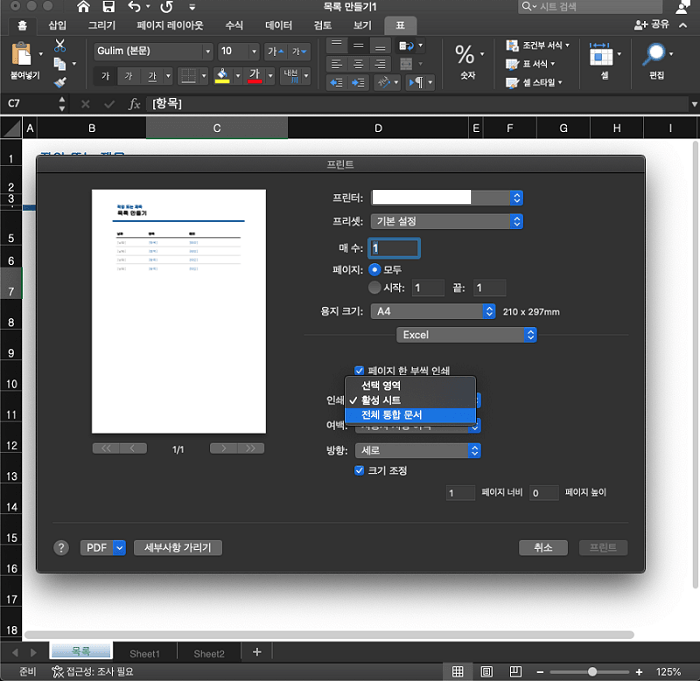
Task: Align text to the right
Action: [380, 64]
